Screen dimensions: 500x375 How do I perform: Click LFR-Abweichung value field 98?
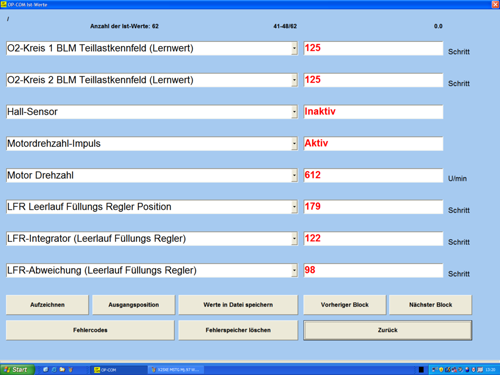[373, 271]
